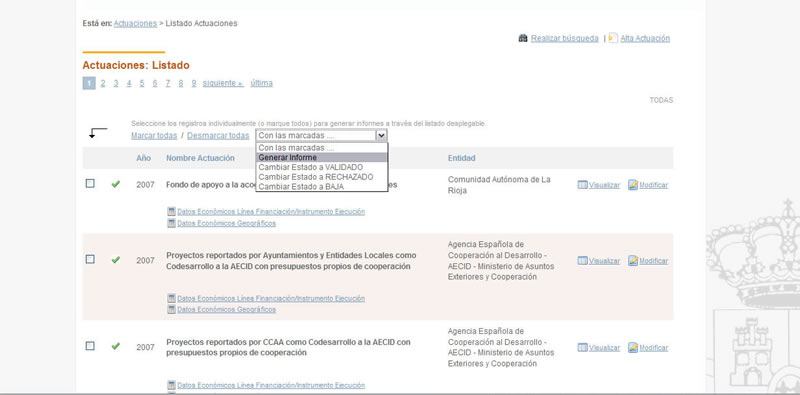Open Línea Financiación/Instrumento Ejecución link, Fondo de apoyo row

[x=271, y=212]
